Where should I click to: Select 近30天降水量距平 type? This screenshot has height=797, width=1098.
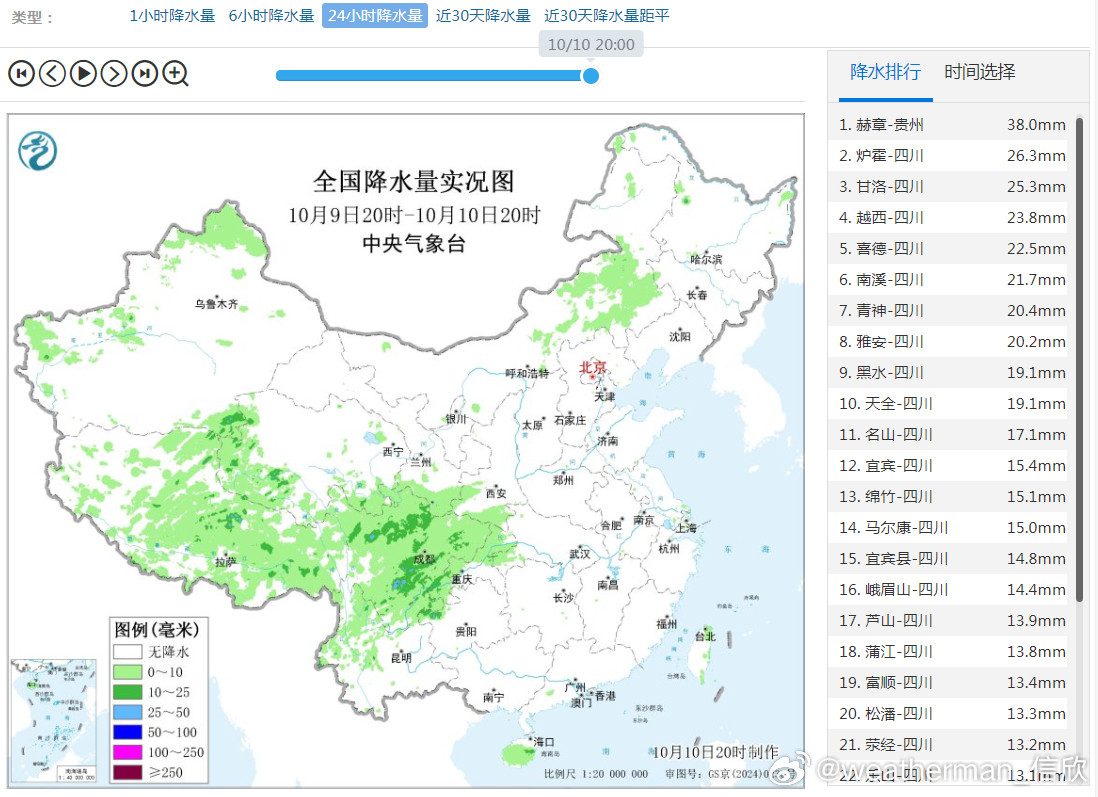[607, 15]
